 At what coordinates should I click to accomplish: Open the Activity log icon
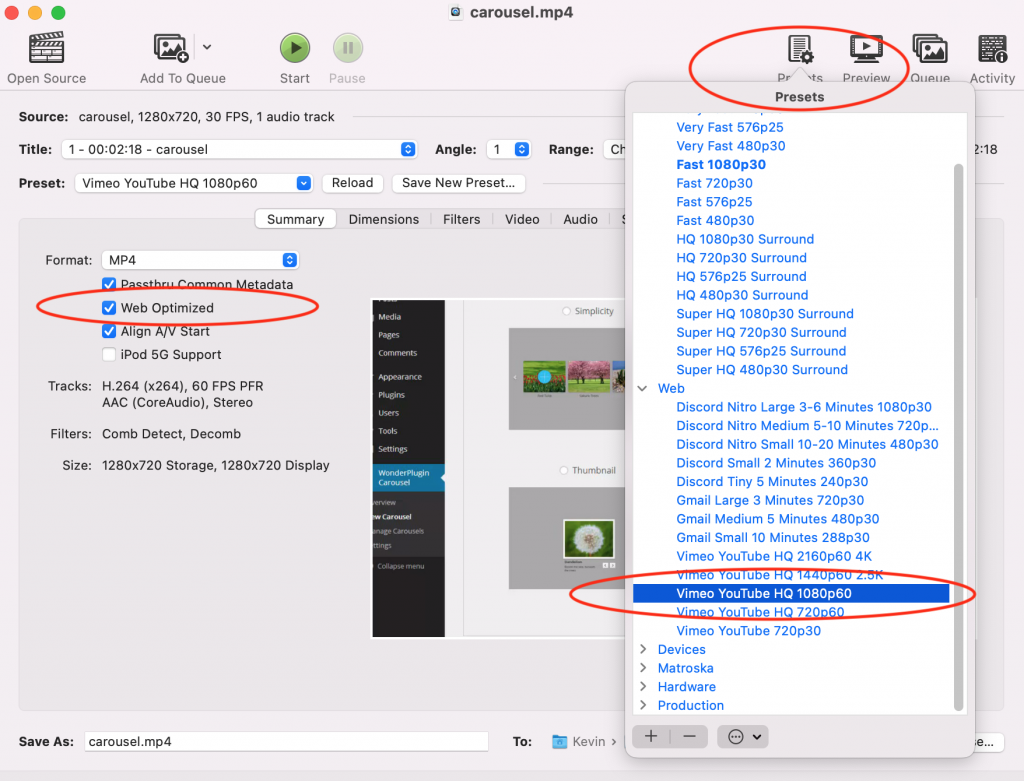[x=991, y=47]
